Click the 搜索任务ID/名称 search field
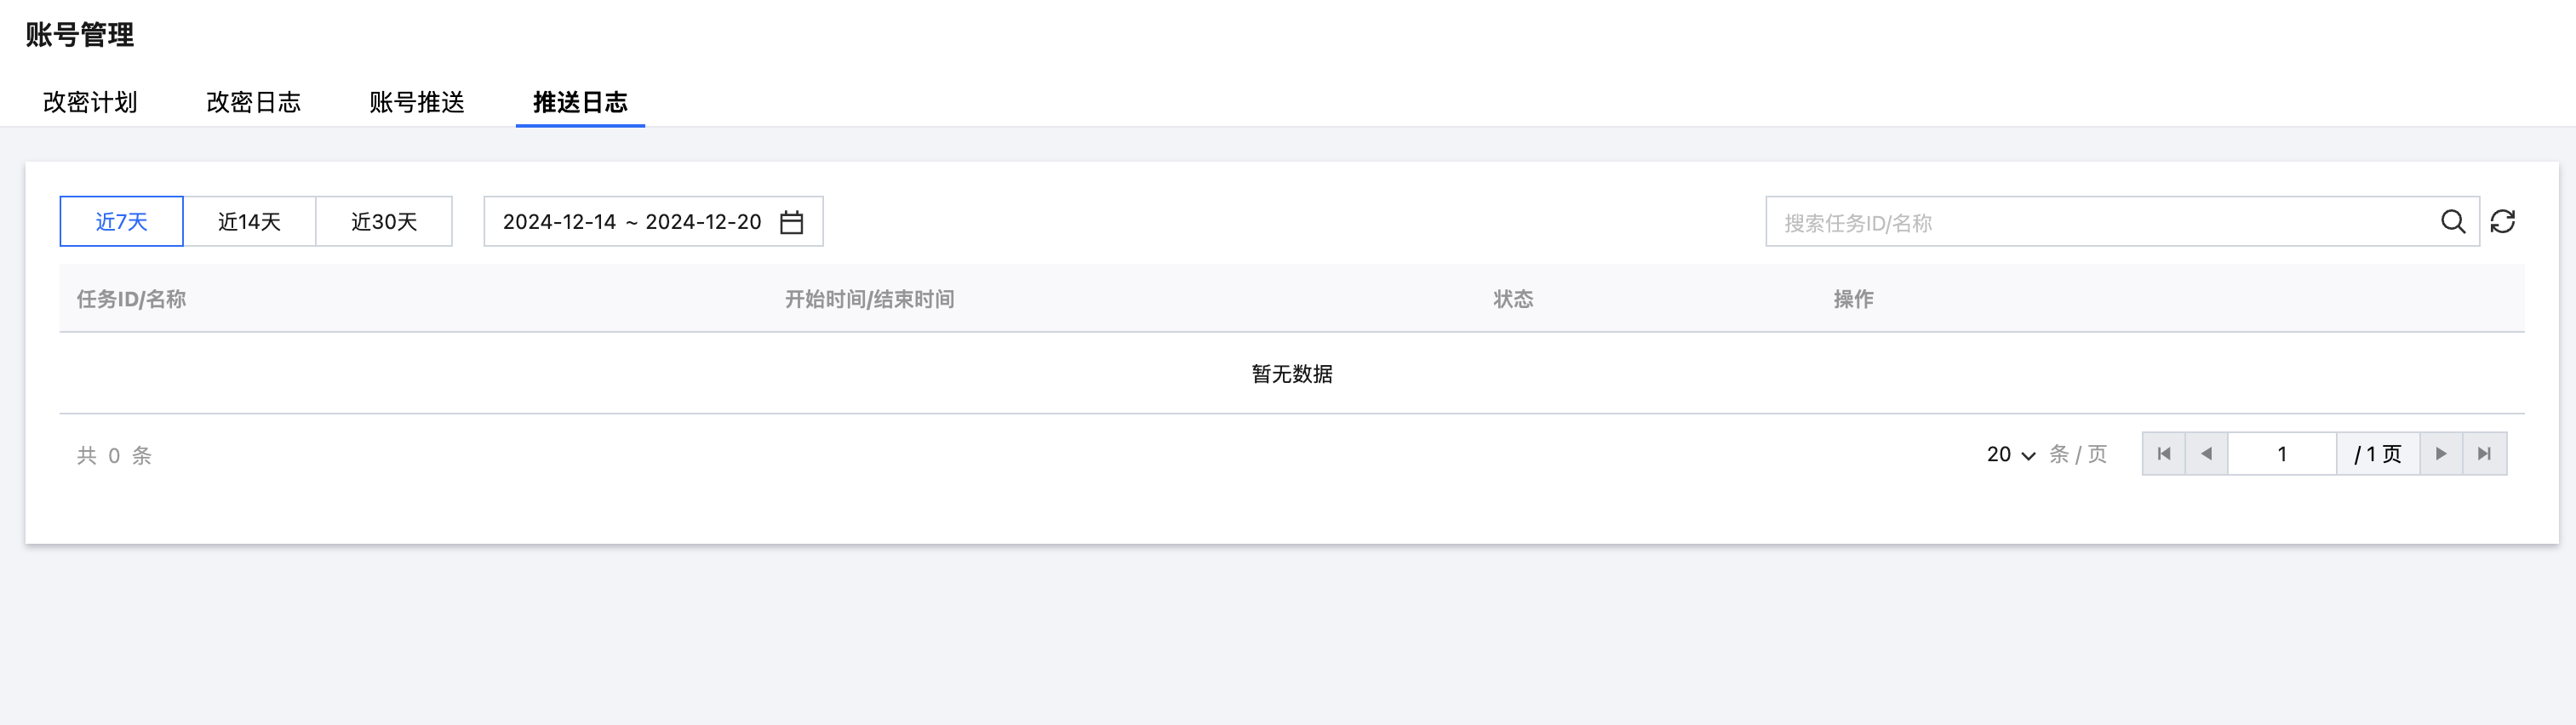Viewport: 2576px width, 725px height. tap(2100, 222)
